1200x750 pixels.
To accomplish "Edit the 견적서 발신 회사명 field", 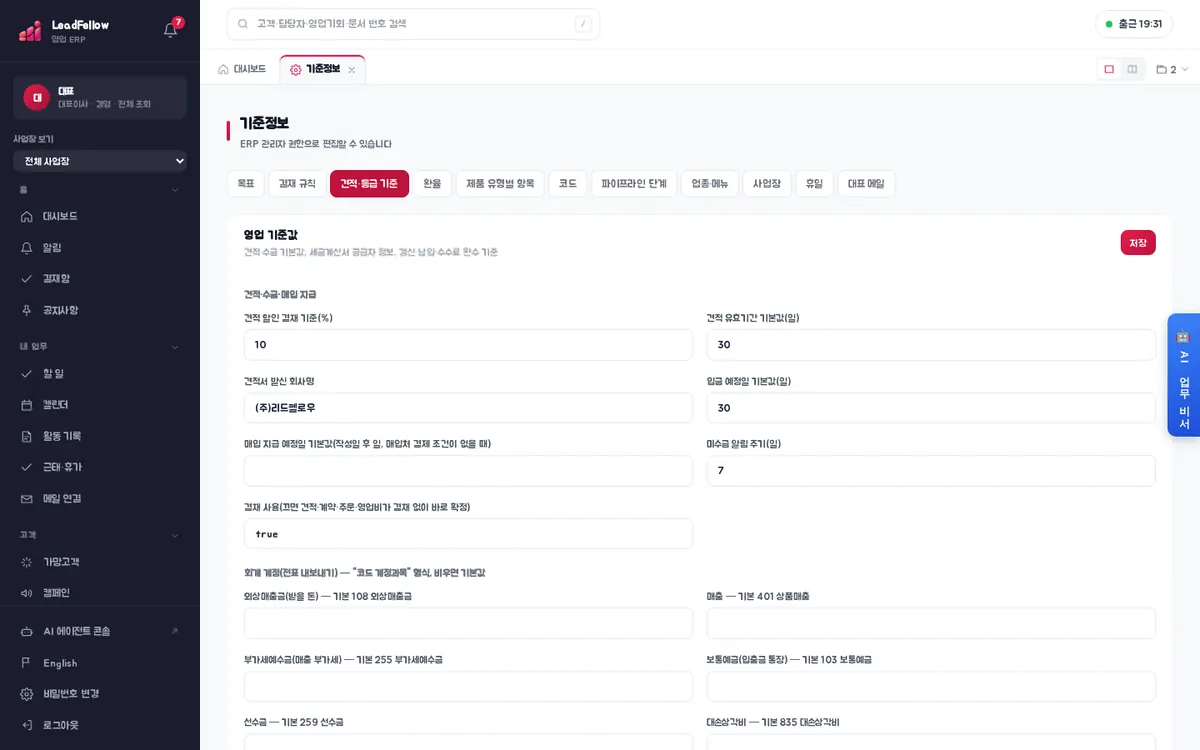I will [468, 408].
